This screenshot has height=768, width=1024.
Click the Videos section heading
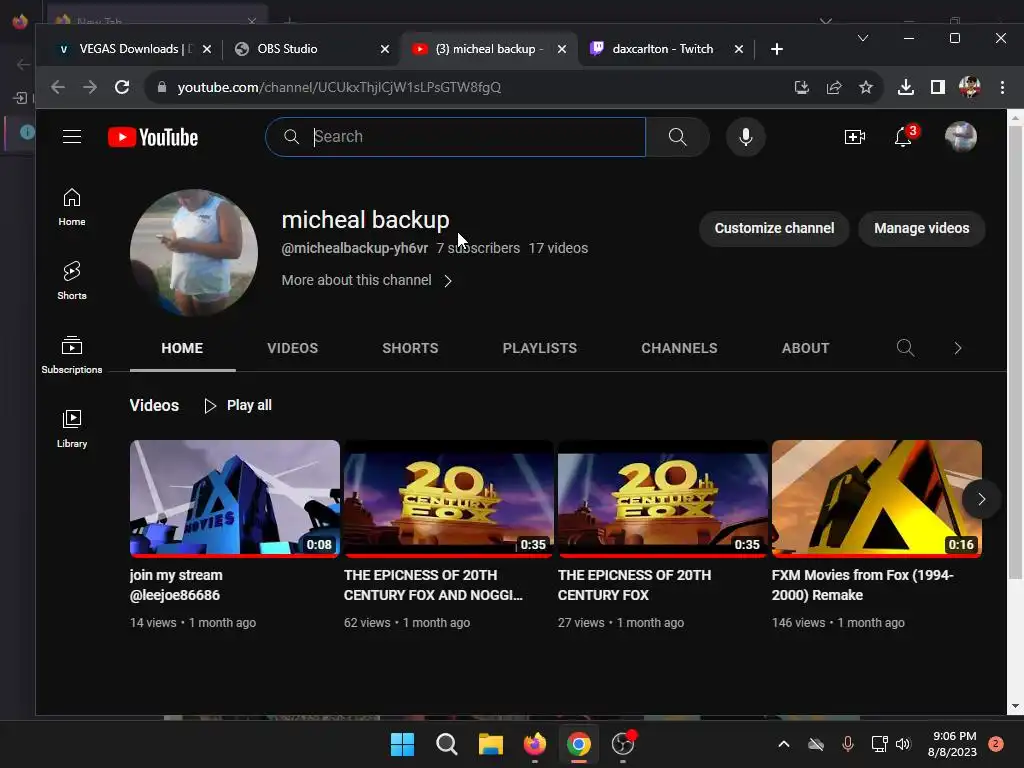click(154, 406)
